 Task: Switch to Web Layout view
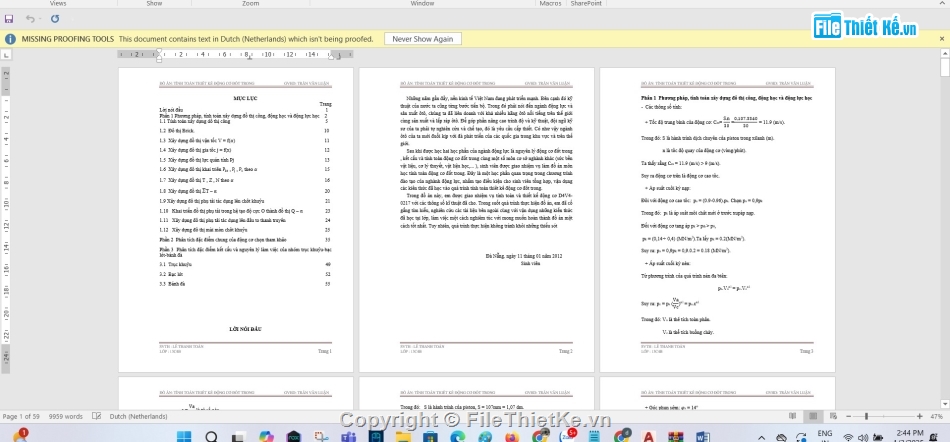pos(833,417)
